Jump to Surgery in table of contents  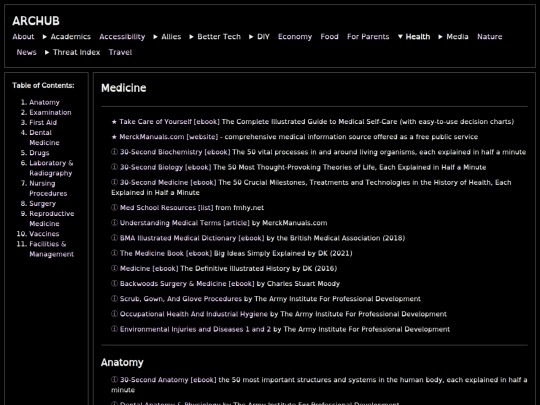[x=42, y=203]
